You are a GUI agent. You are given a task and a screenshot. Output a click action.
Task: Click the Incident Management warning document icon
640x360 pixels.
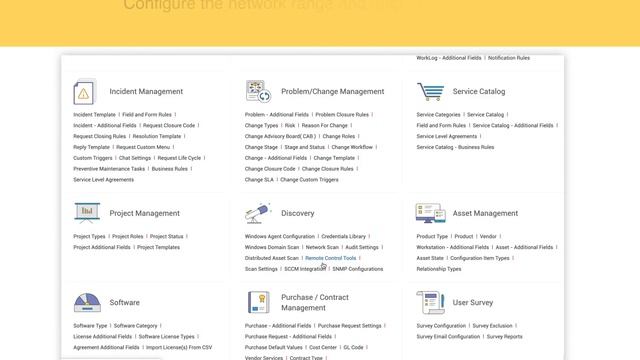click(84, 92)
